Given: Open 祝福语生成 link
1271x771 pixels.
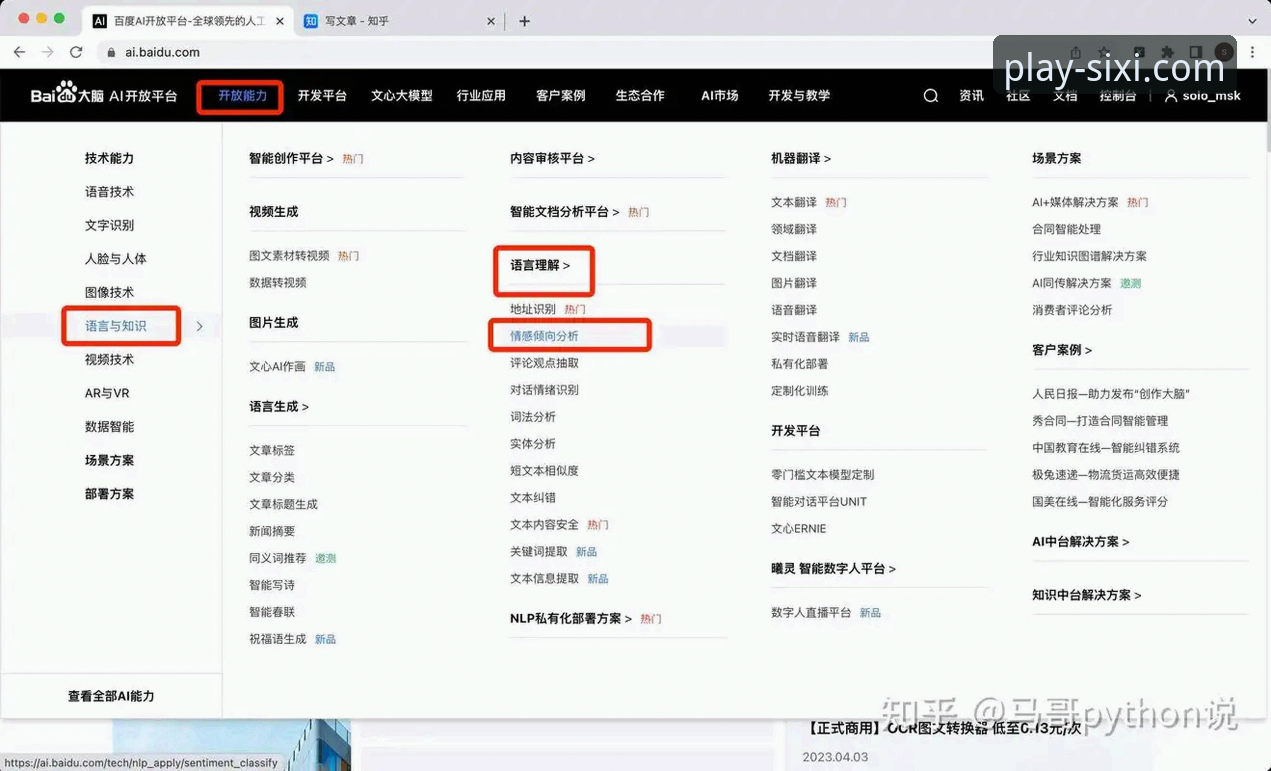Looking at the screenshot, I should (x=278, y=639).
